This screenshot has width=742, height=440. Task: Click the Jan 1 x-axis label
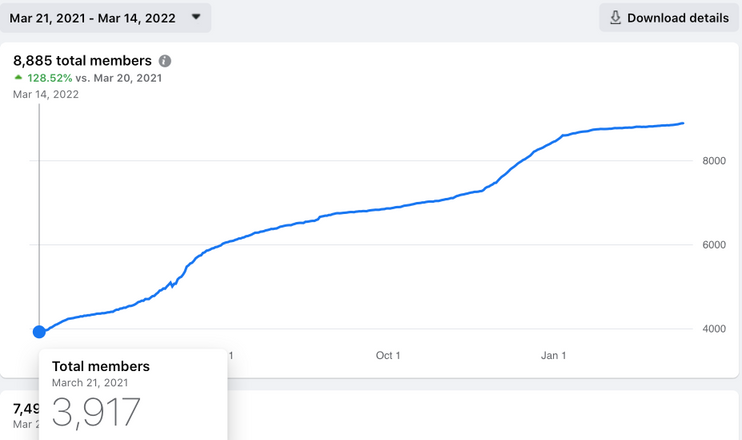click(553, 355)
